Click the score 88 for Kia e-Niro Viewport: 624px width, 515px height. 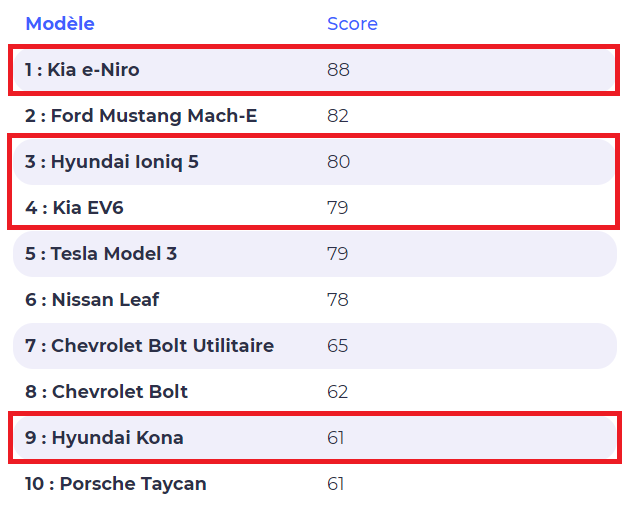tap(338, 70)
